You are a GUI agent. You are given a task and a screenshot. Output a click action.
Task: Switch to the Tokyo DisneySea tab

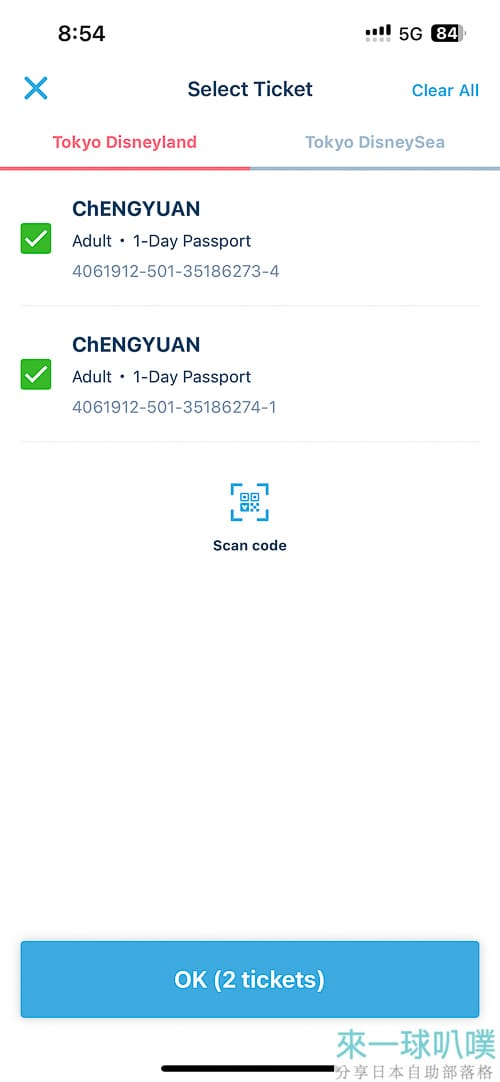pos(374,142)
